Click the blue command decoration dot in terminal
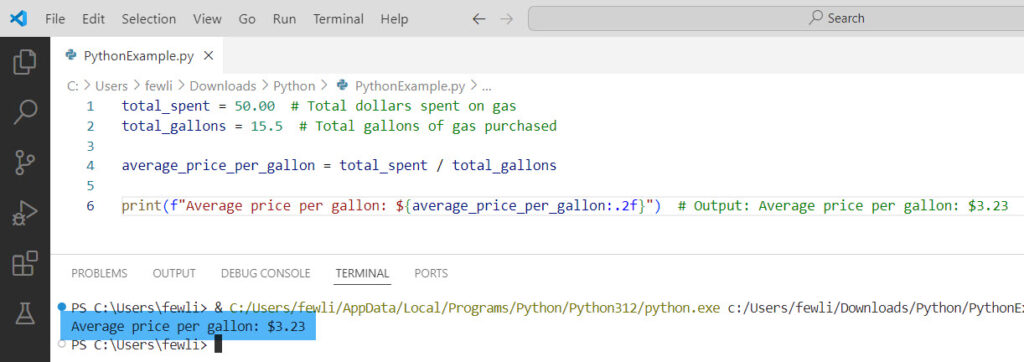 click(x=62, y=306)
